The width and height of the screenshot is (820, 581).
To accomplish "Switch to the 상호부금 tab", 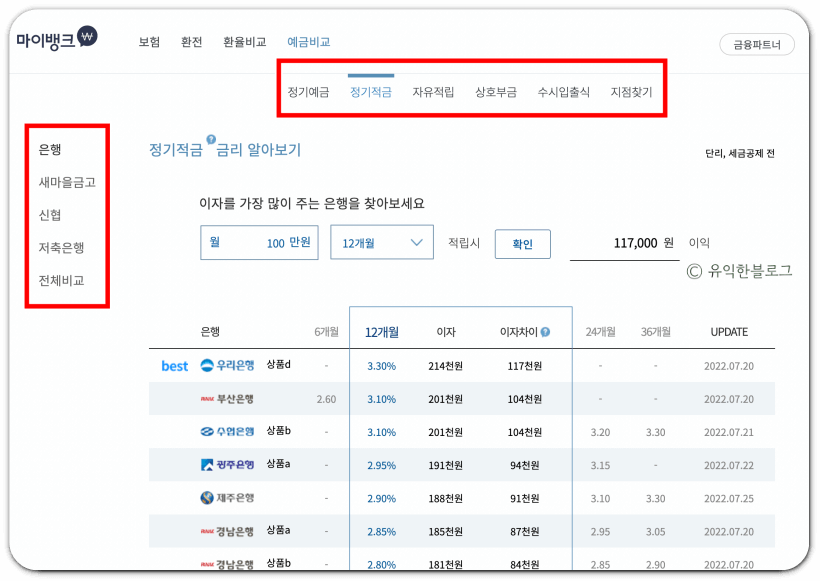I will pos(496,92).
